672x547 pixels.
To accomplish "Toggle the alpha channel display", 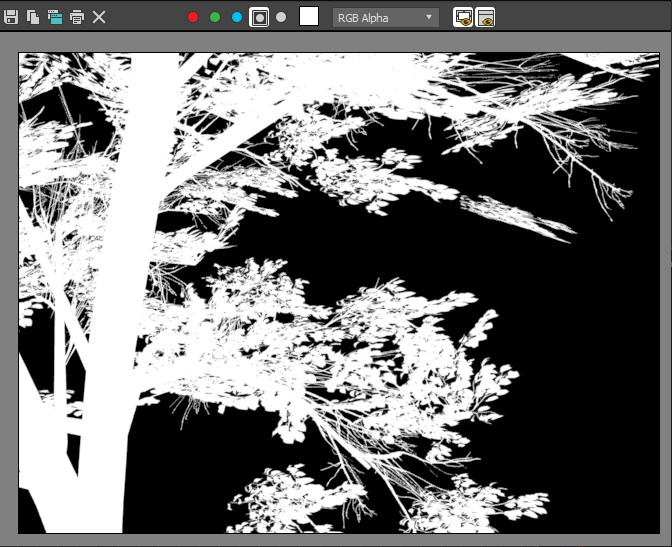I will (259, 18).
